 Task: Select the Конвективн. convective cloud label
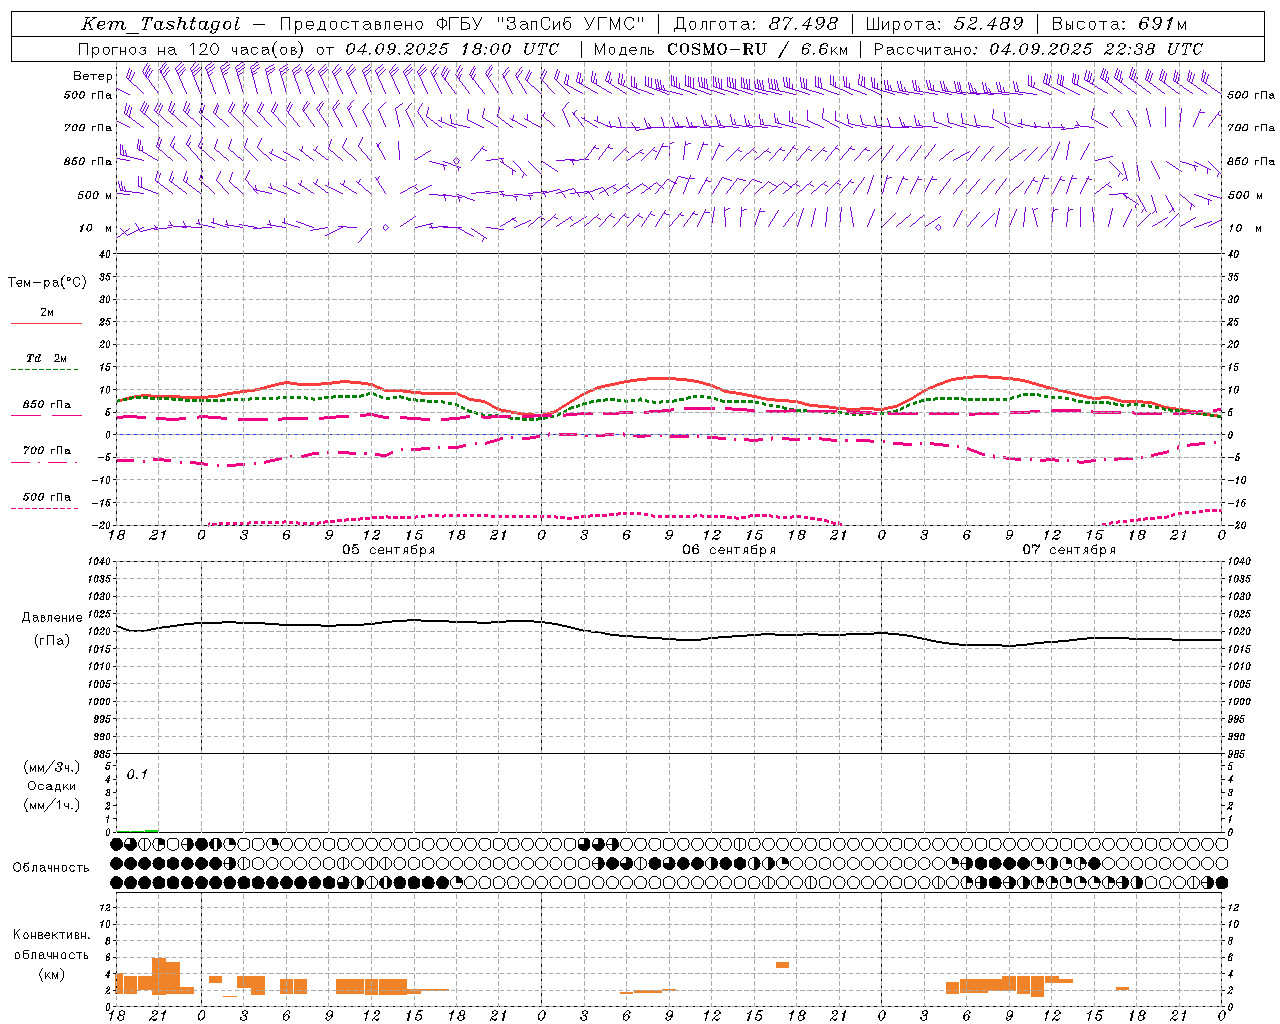click(51, 935)
